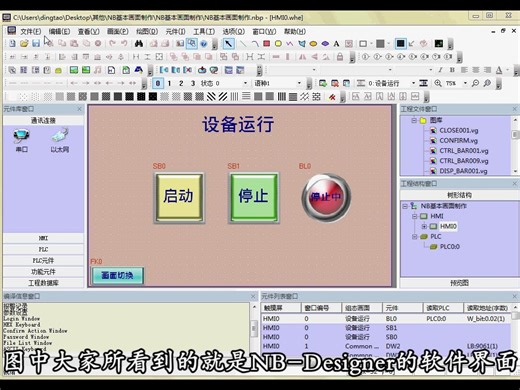Select the purple diamond shape tool
The height and width of the screenshot is (390, 520).
325,44
